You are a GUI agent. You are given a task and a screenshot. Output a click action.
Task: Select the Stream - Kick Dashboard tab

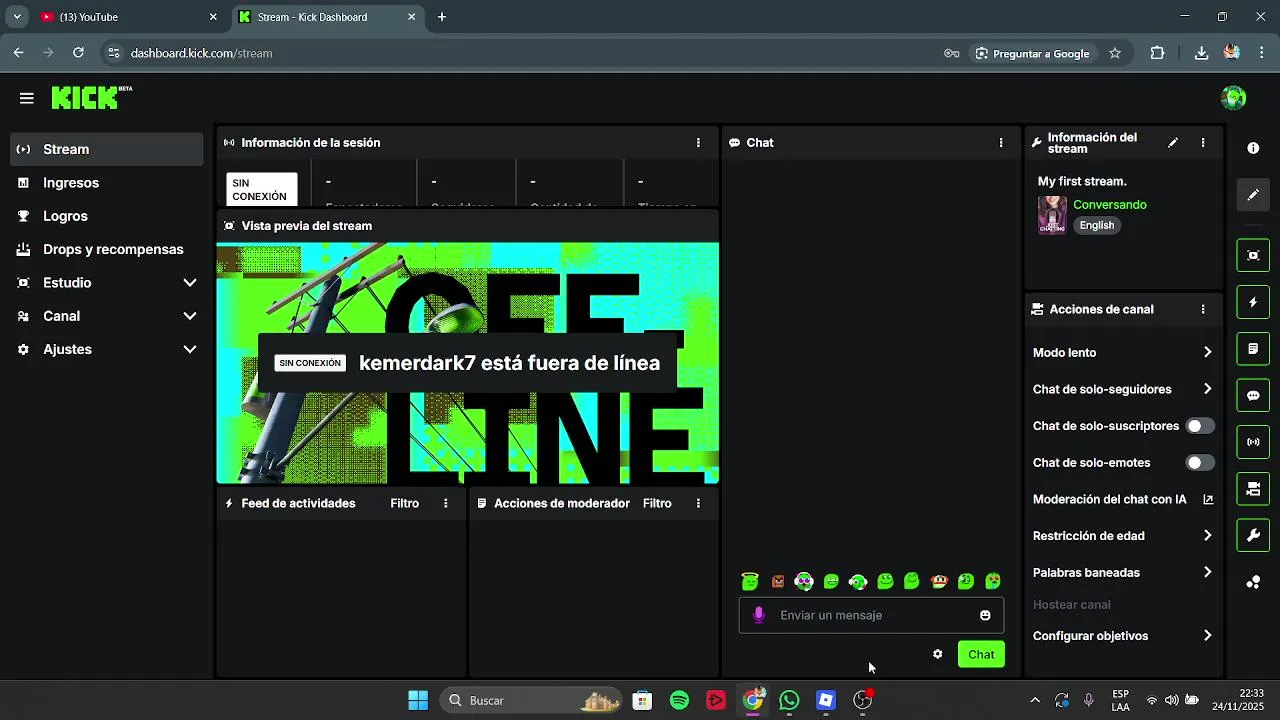(328, 17)
